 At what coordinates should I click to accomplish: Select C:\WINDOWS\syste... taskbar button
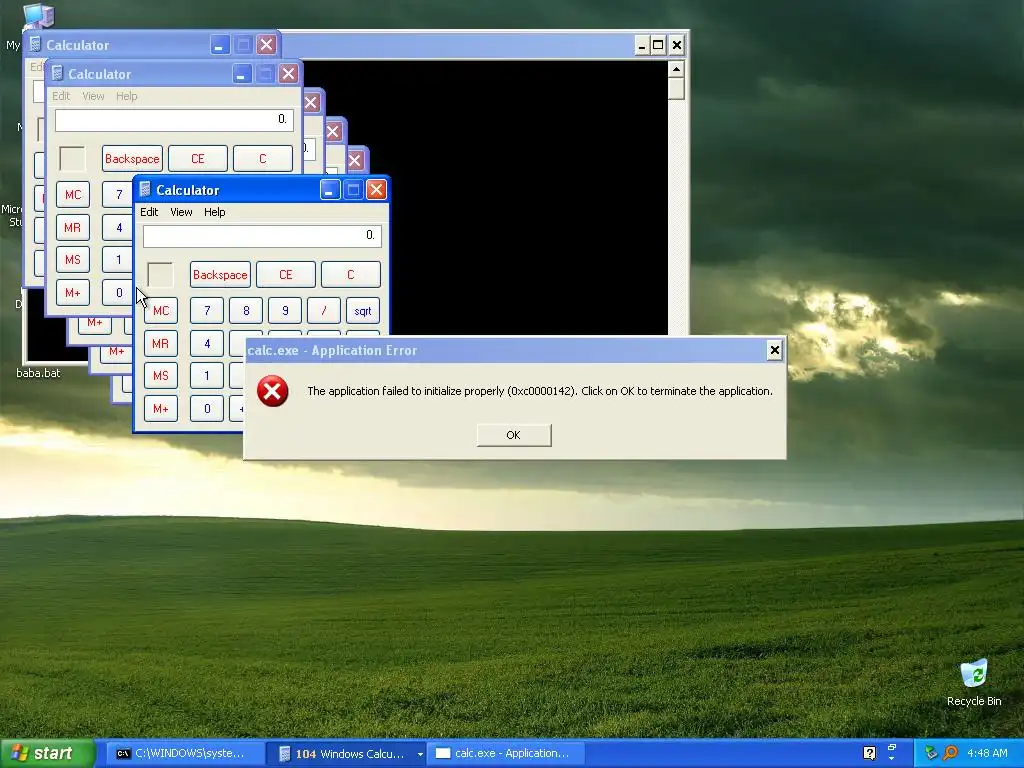pos(184,754)
